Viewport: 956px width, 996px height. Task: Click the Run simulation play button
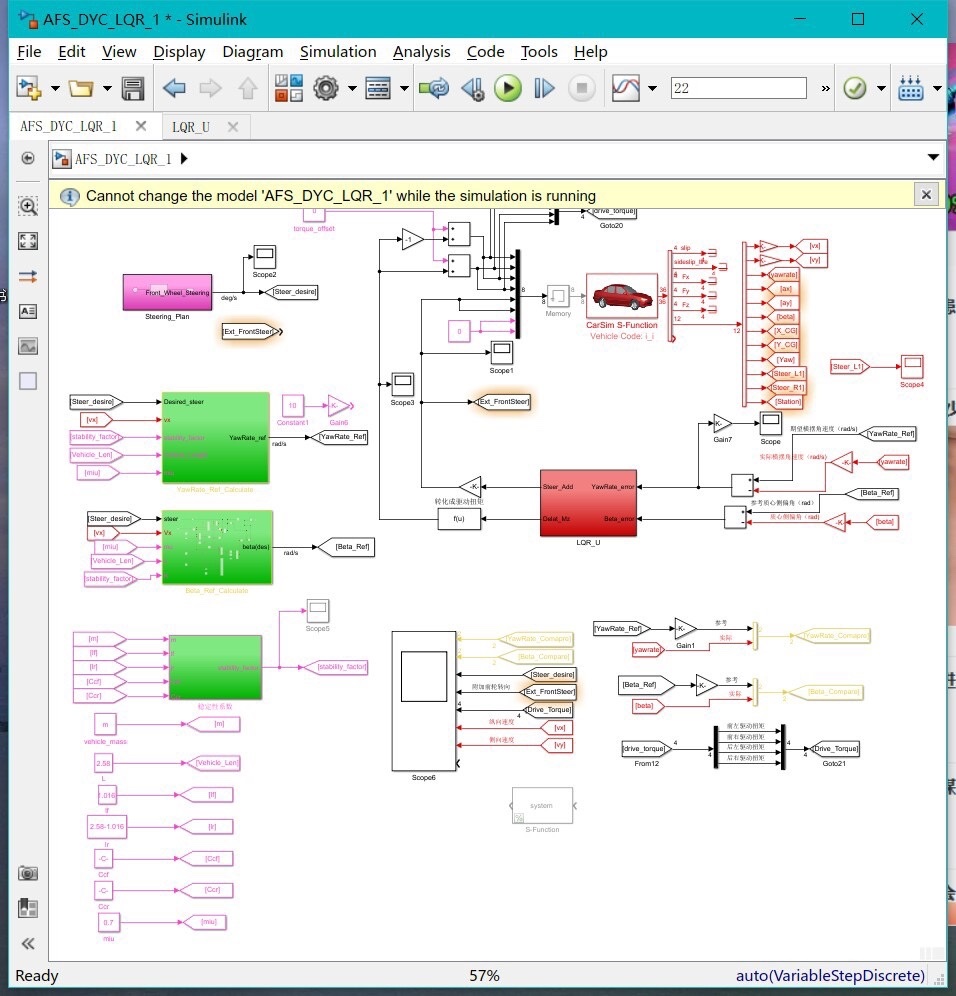(508, 88)
